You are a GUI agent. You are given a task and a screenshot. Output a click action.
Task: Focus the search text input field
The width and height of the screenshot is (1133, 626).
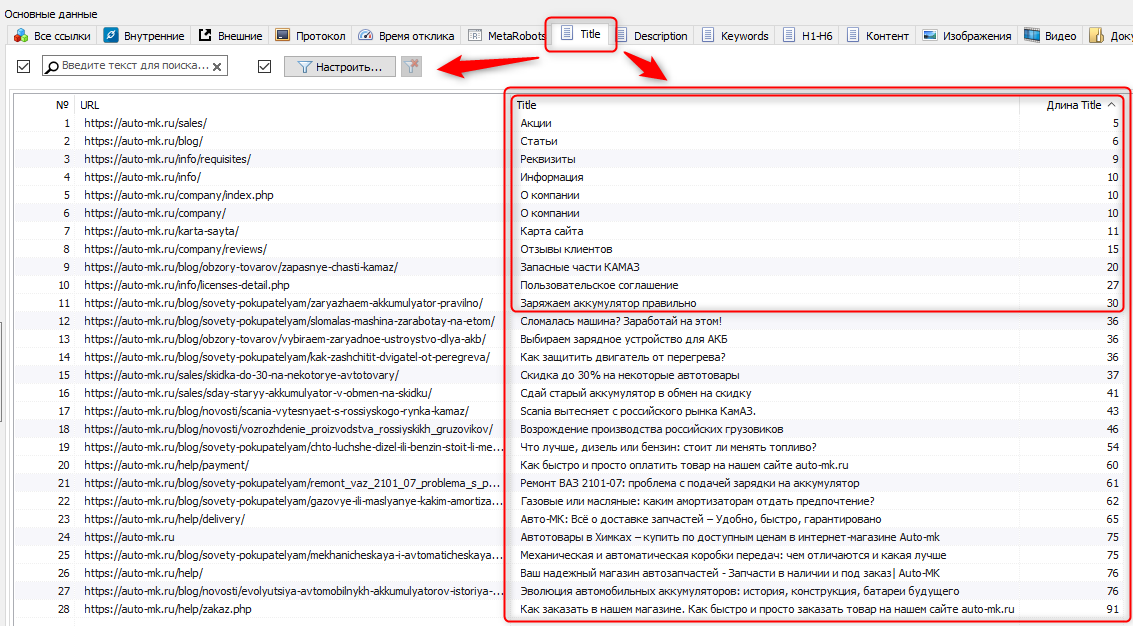(x=134, y=66)
